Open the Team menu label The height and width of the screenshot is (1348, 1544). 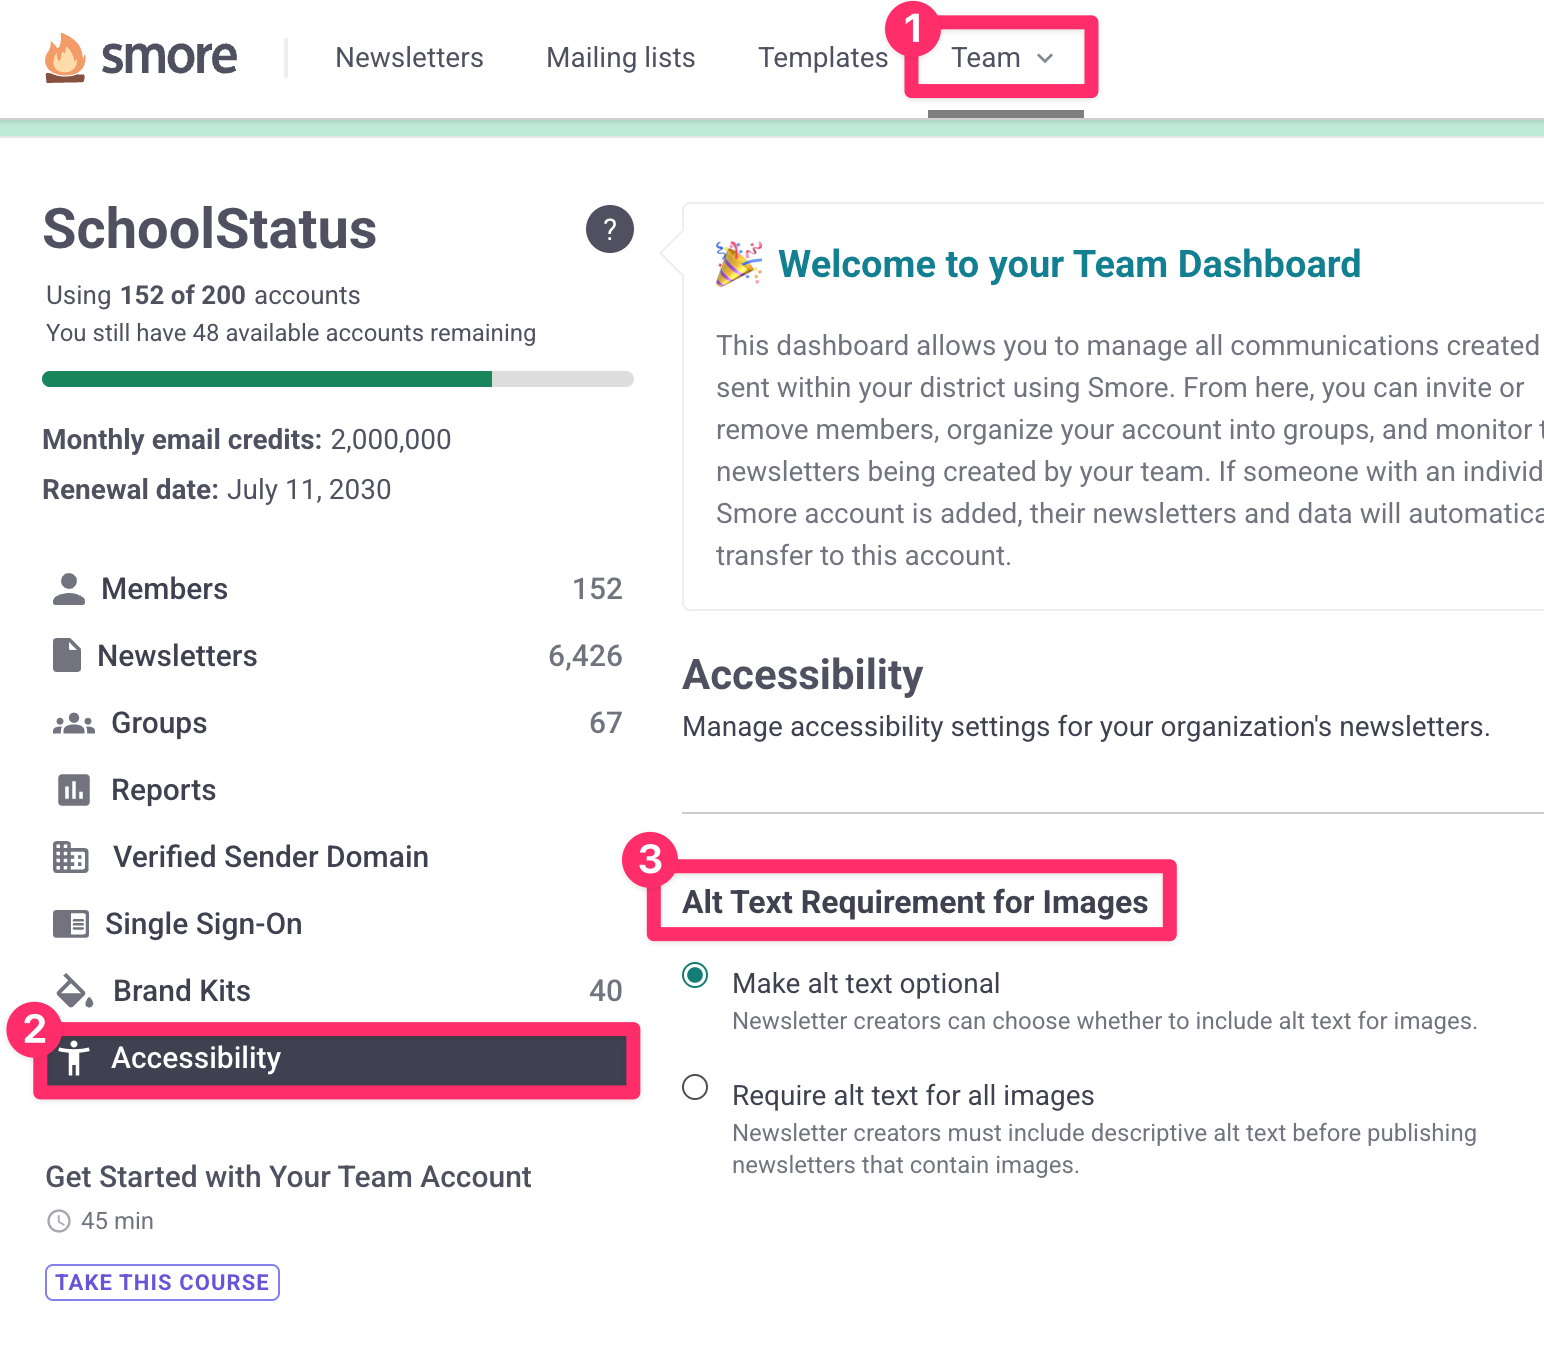pos(986,58)
